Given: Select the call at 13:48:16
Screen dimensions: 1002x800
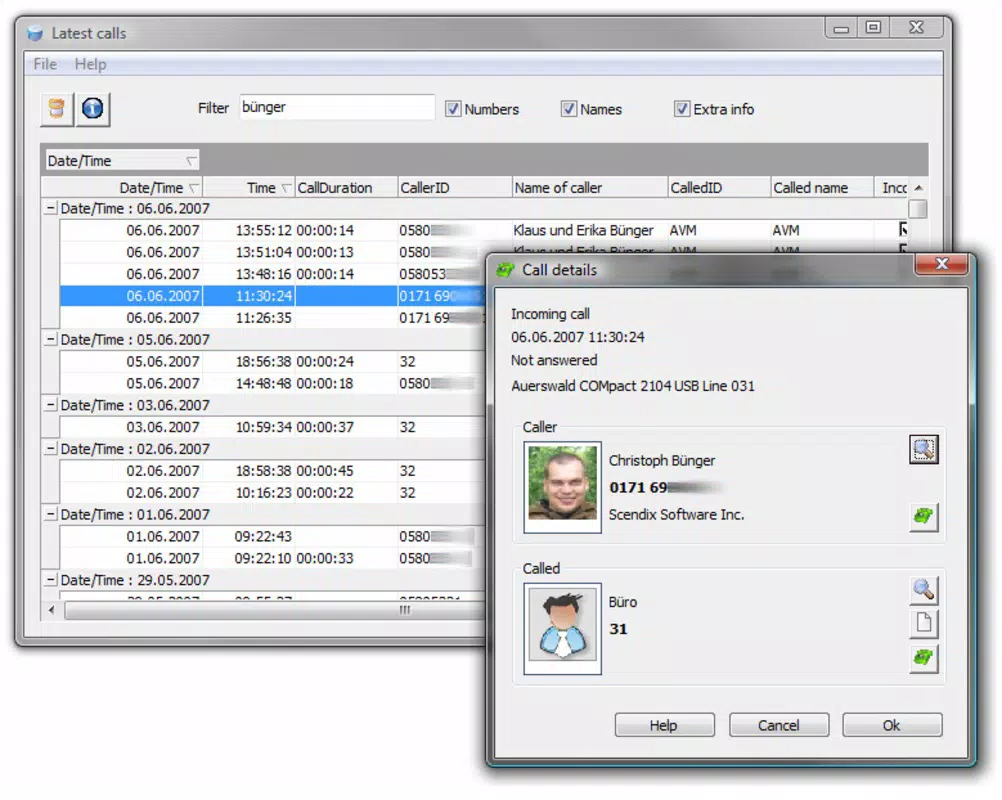Looking at the screenshot, I should point(272,273).
